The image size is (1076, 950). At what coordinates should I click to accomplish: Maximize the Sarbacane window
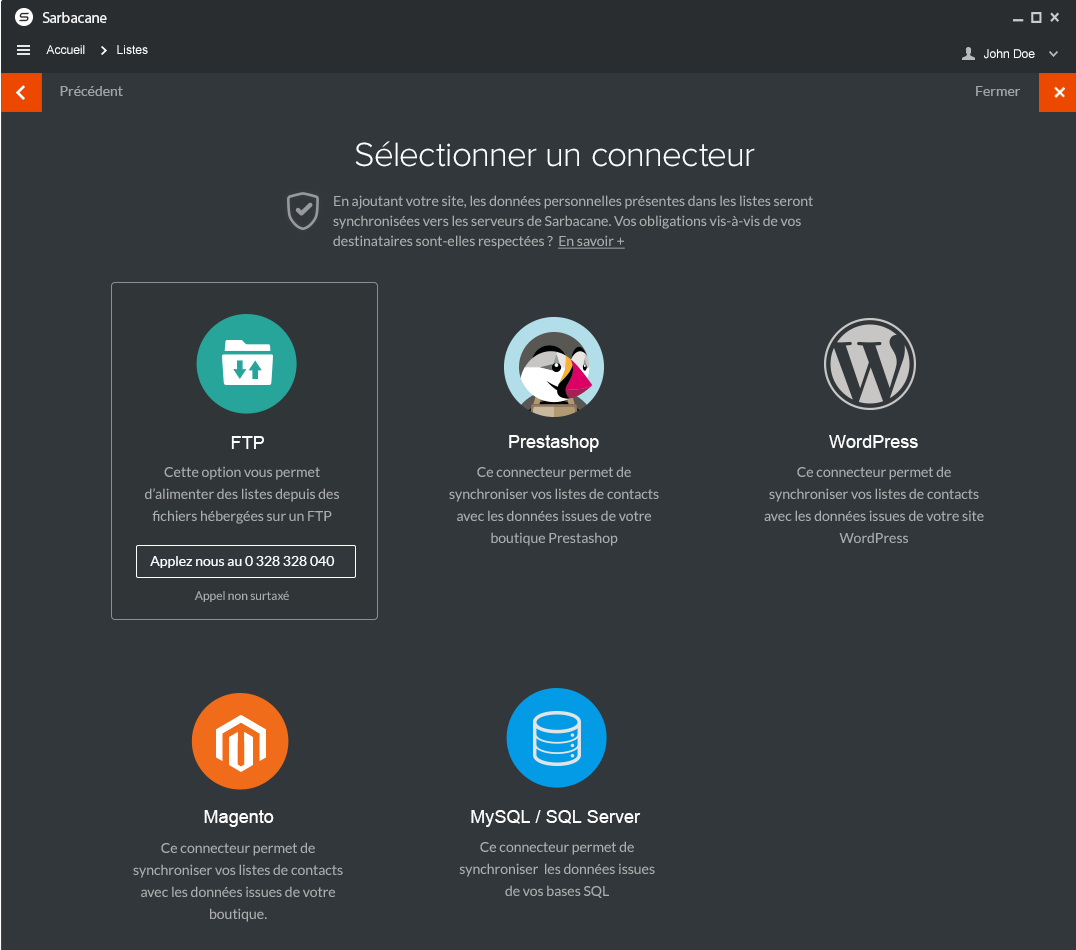tap(1036, 17)
